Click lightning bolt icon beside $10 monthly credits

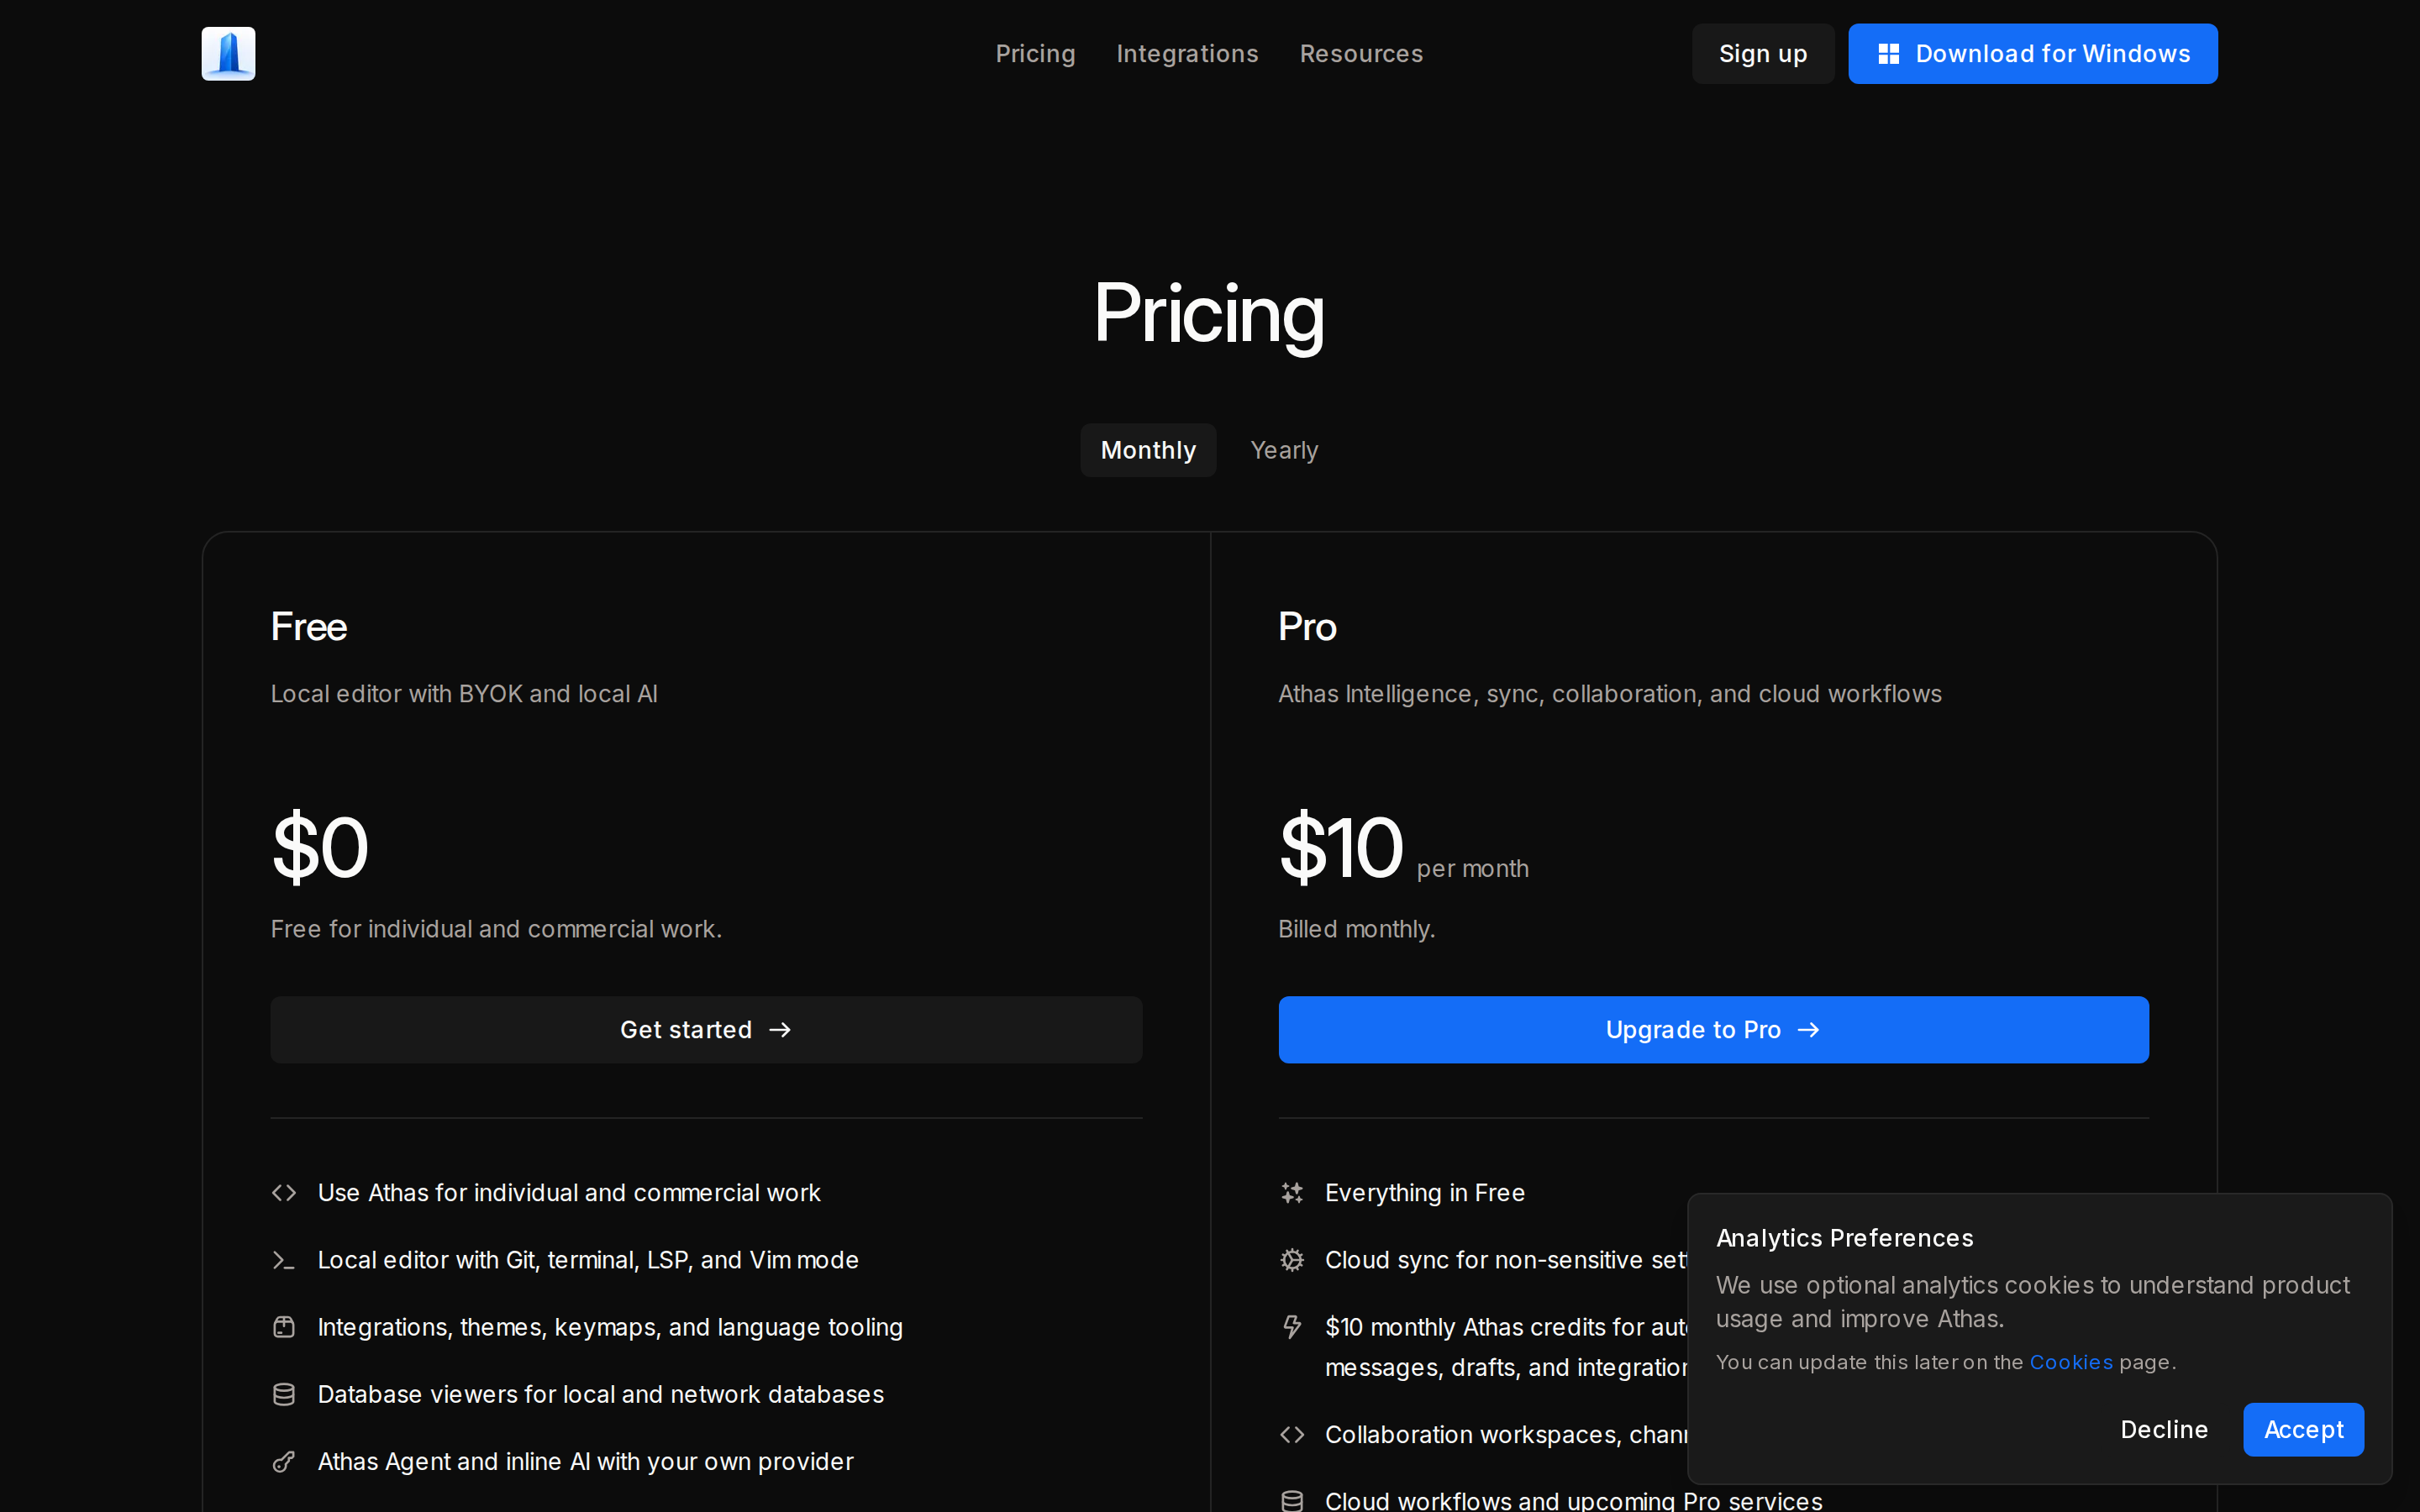tap(1292, 1327)
